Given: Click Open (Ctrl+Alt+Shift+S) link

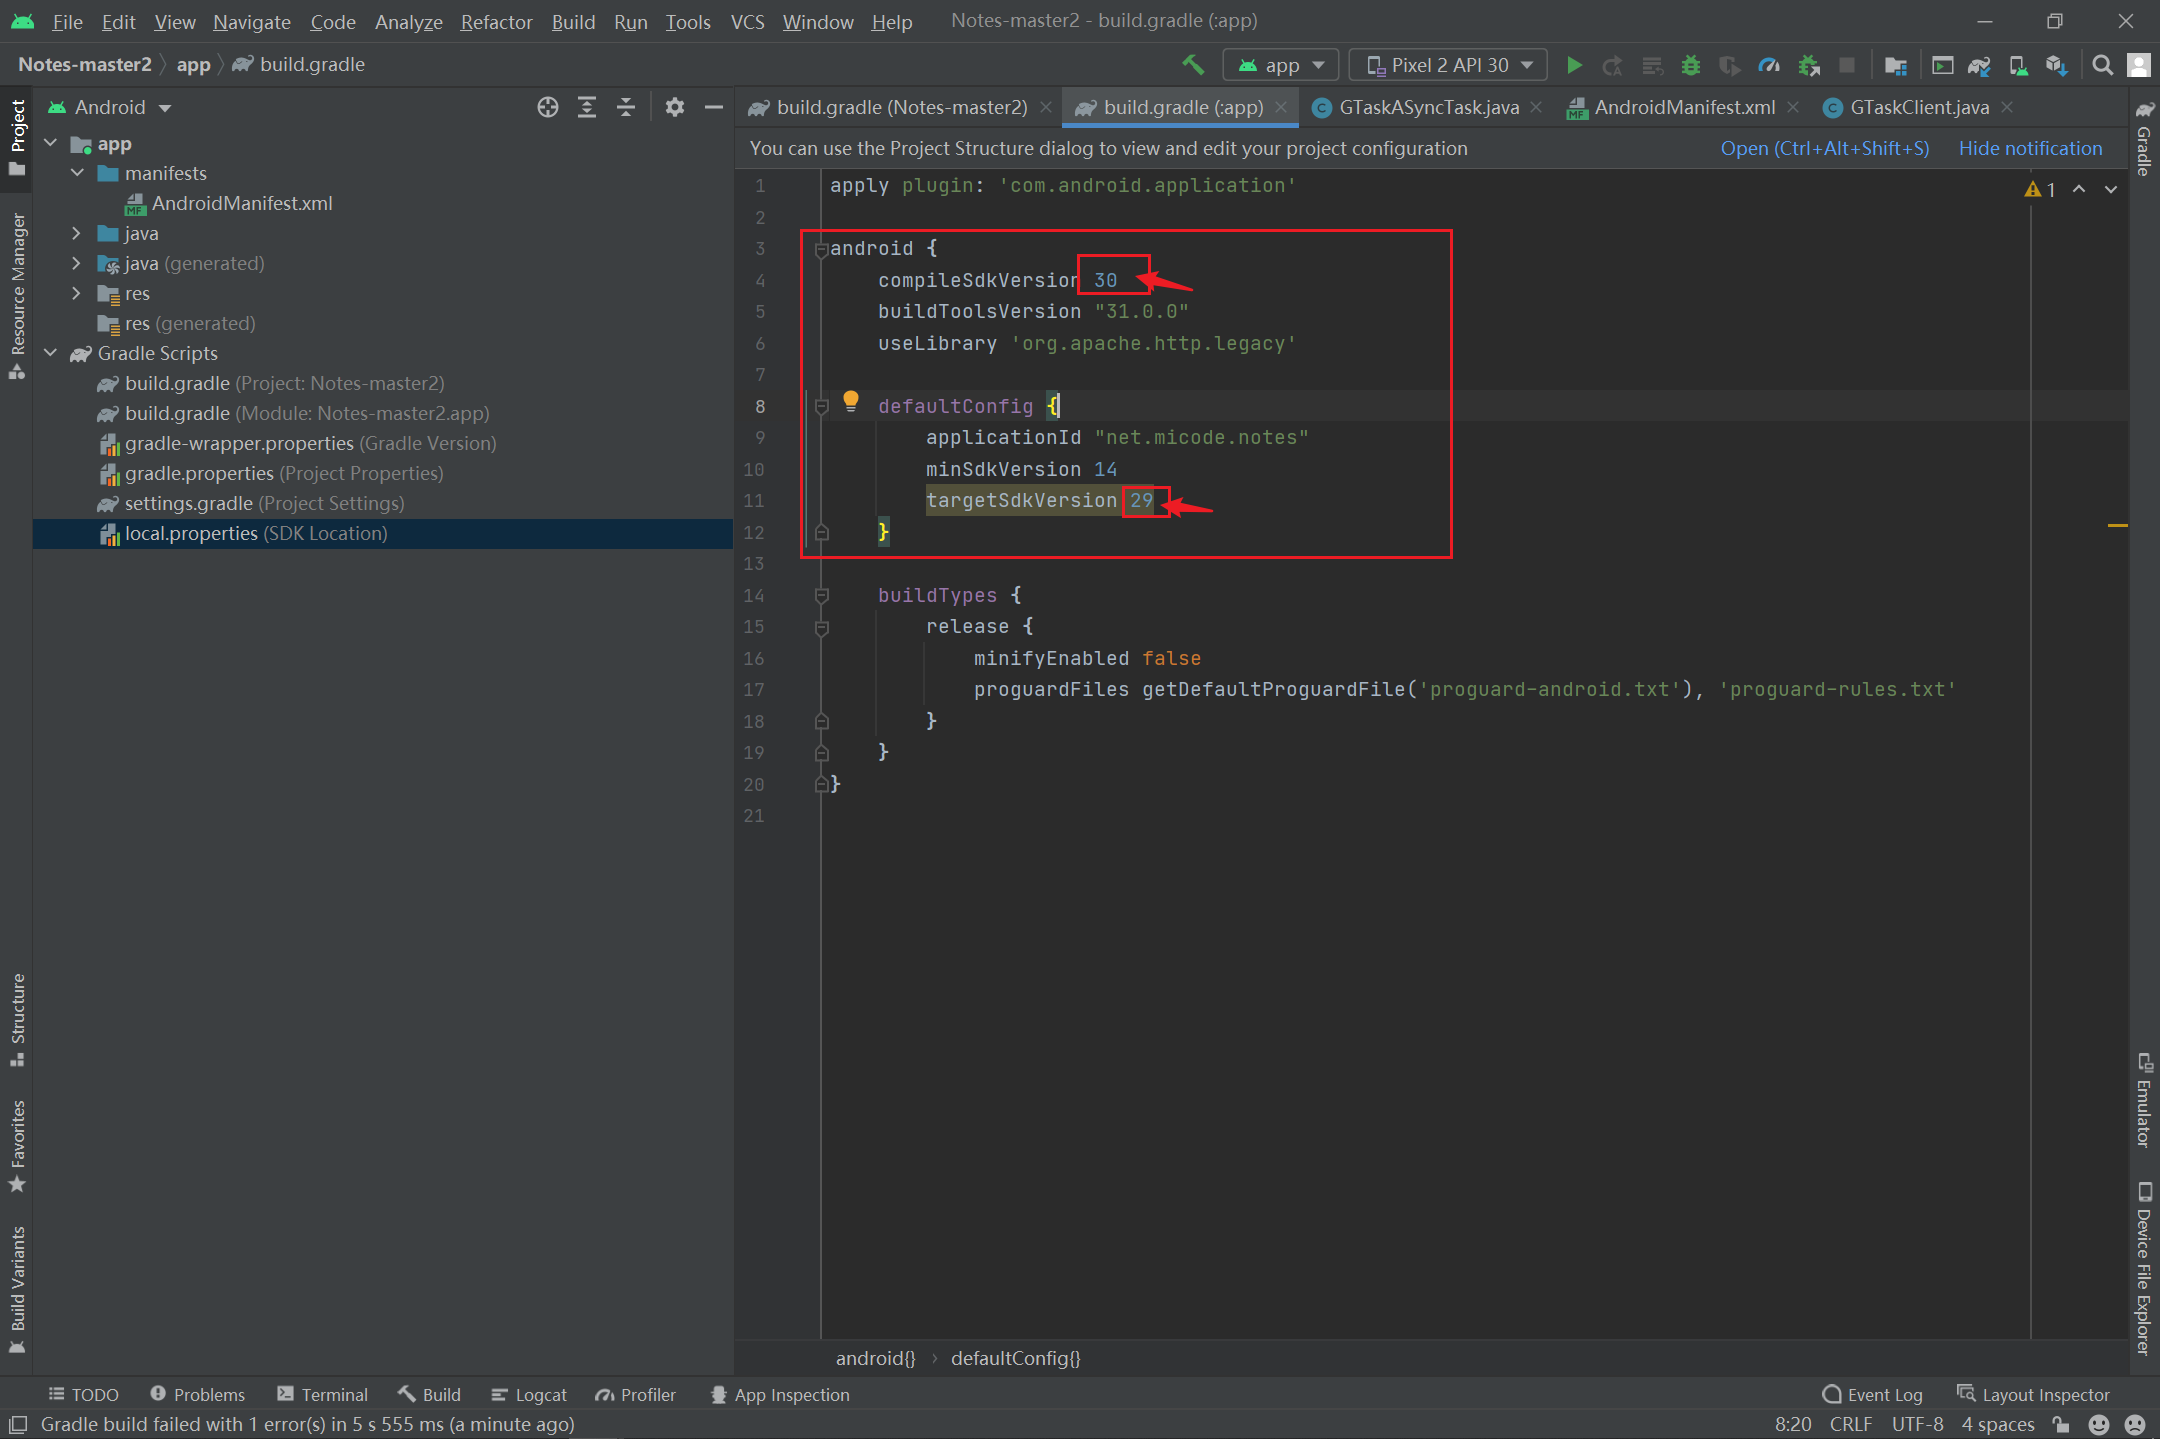Looking at the screenshot, I should point(1824,148).
